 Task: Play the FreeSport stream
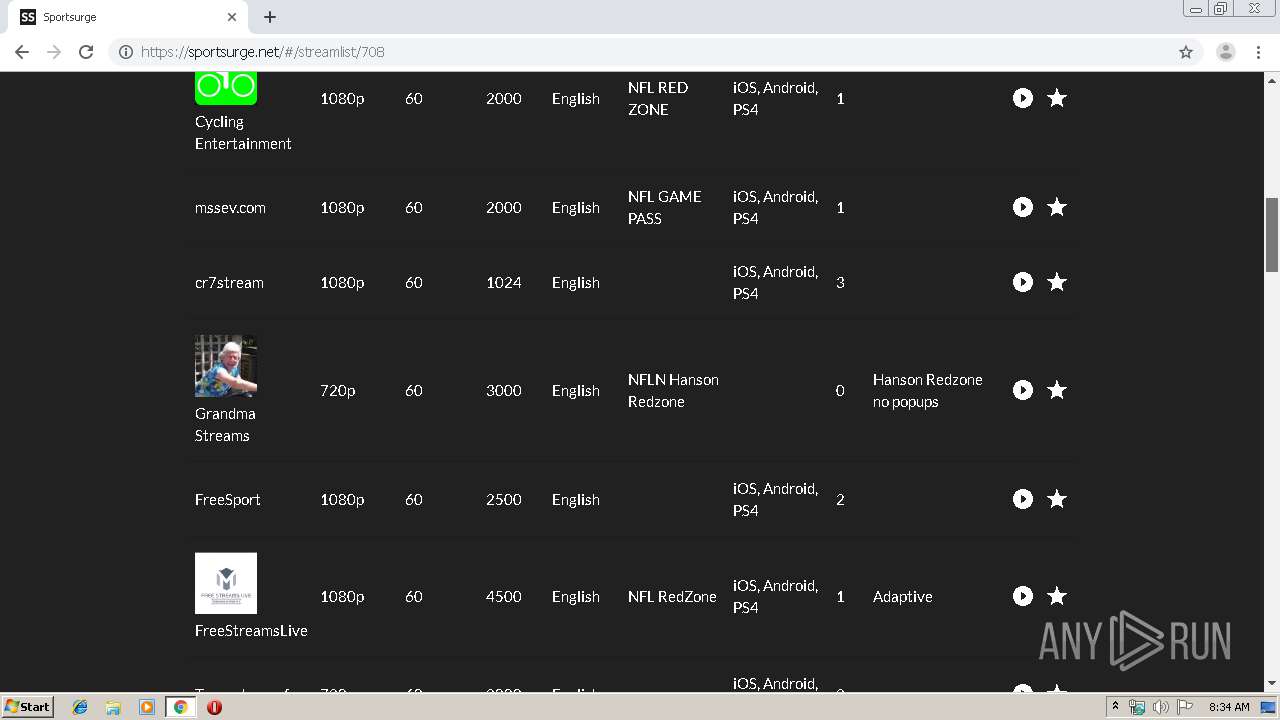(x=1022, y=499)
